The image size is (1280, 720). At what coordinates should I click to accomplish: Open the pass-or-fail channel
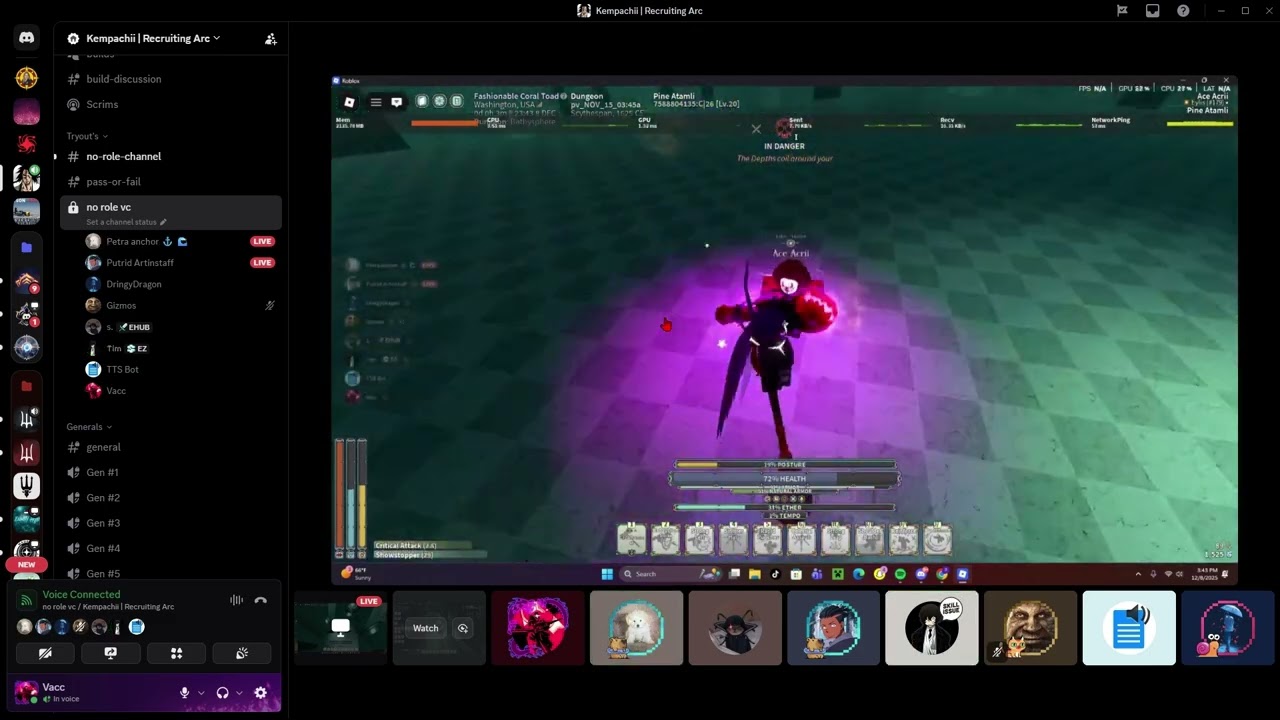tap(171, 182)
